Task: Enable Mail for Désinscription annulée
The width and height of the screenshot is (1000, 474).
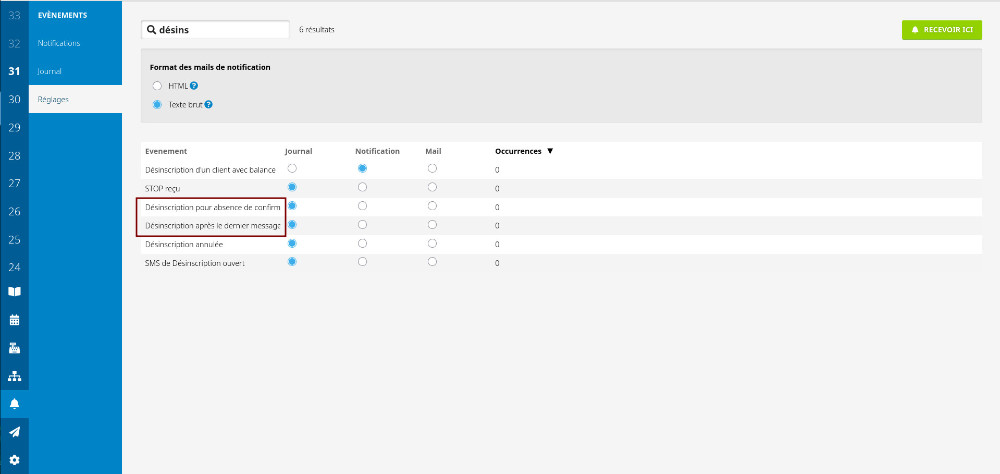Action: pos(432,243)
